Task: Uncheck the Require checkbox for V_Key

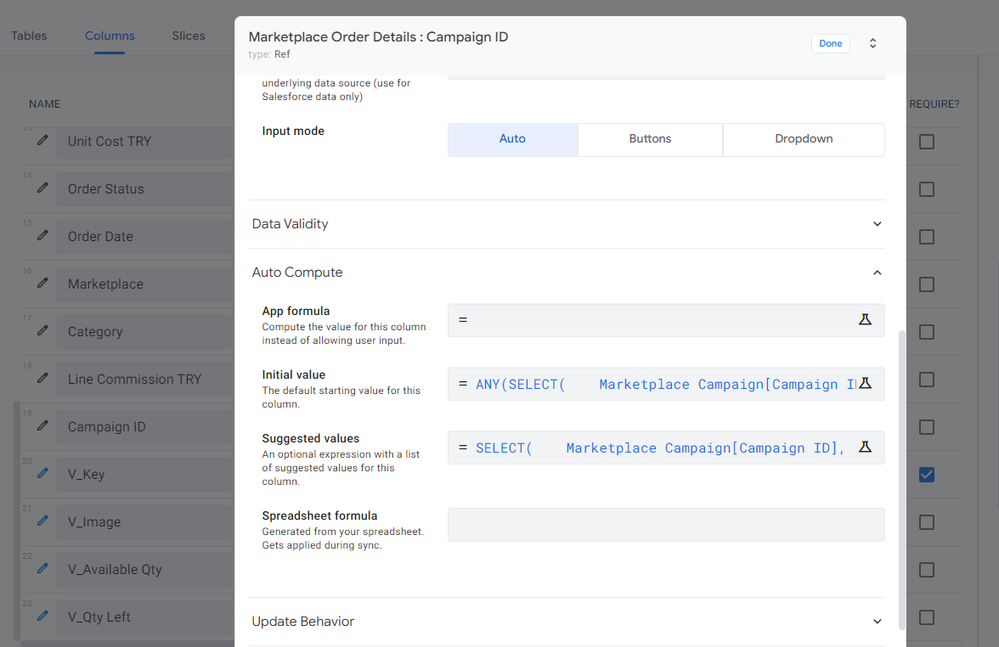Action: tap(926, 474)
